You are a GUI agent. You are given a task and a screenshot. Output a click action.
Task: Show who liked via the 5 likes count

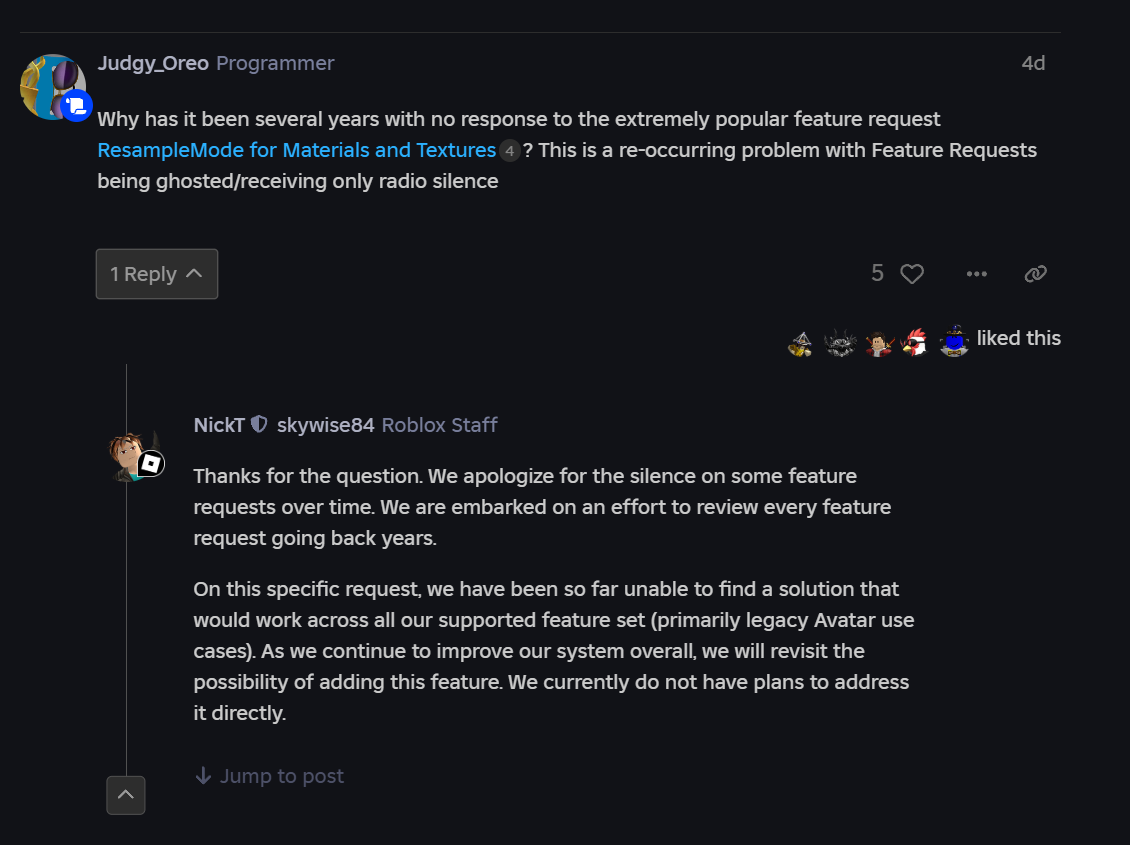pyautogui.click(x=877, y=274)
